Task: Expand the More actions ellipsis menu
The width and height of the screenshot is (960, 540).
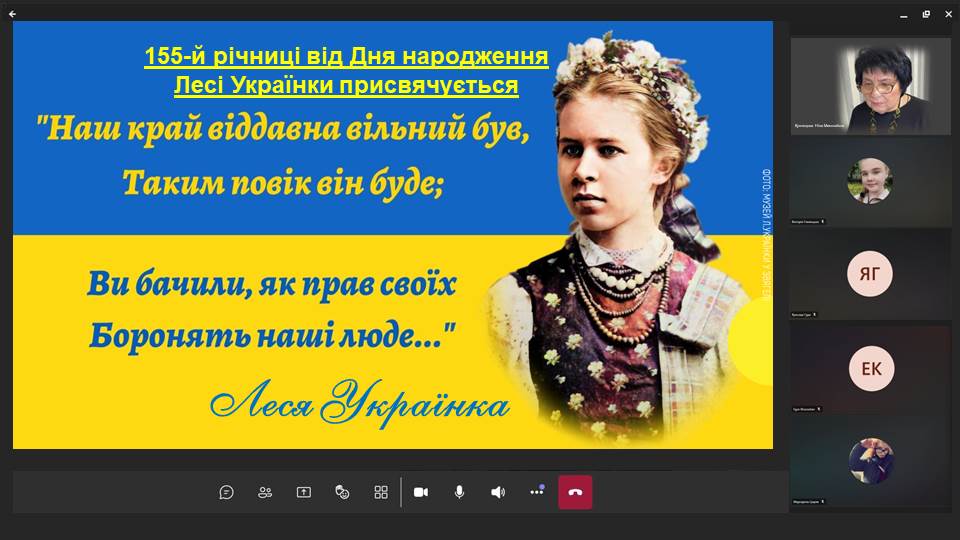Action: [537, 492]
